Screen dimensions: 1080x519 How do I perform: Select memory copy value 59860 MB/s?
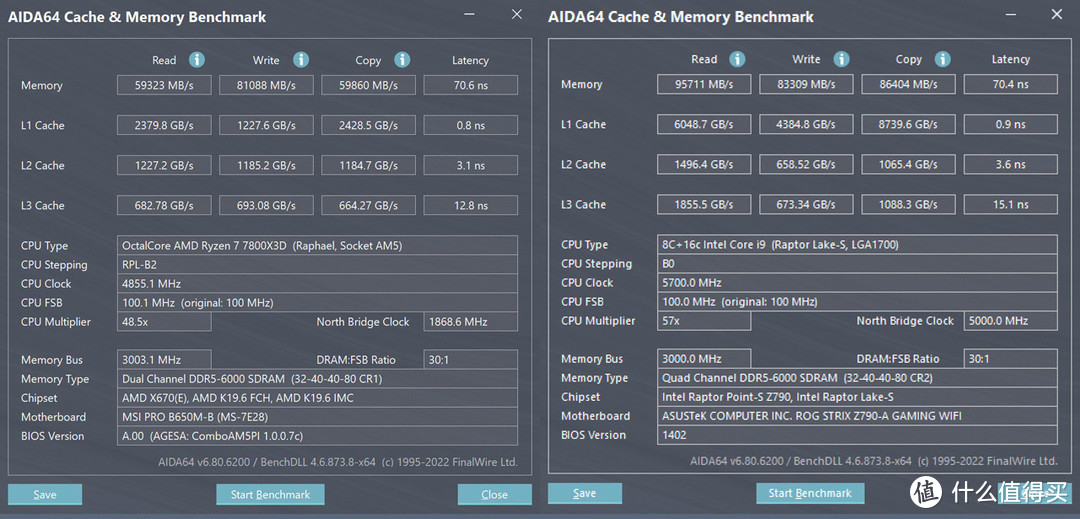pos(368,85)
